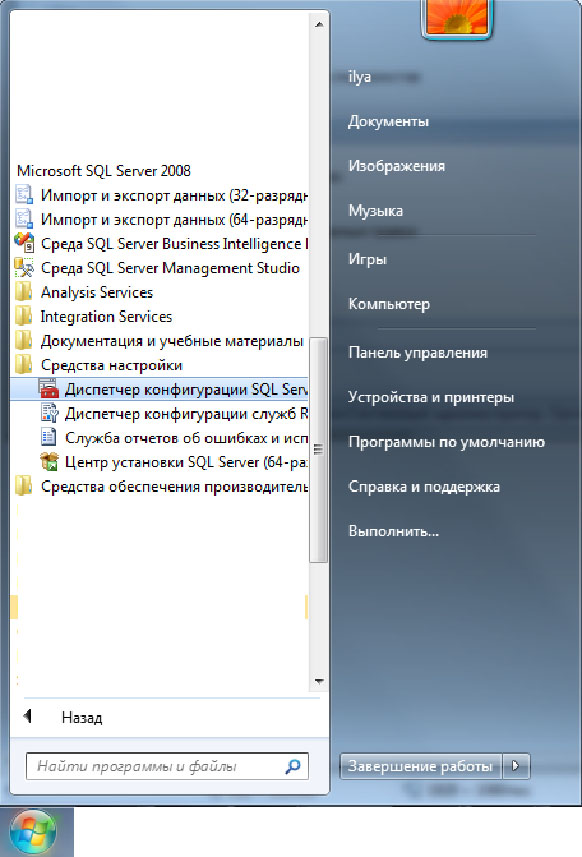Collapse the Средства настройки folder
Viewport: 582px width, 857px height.
pos(99,365)
